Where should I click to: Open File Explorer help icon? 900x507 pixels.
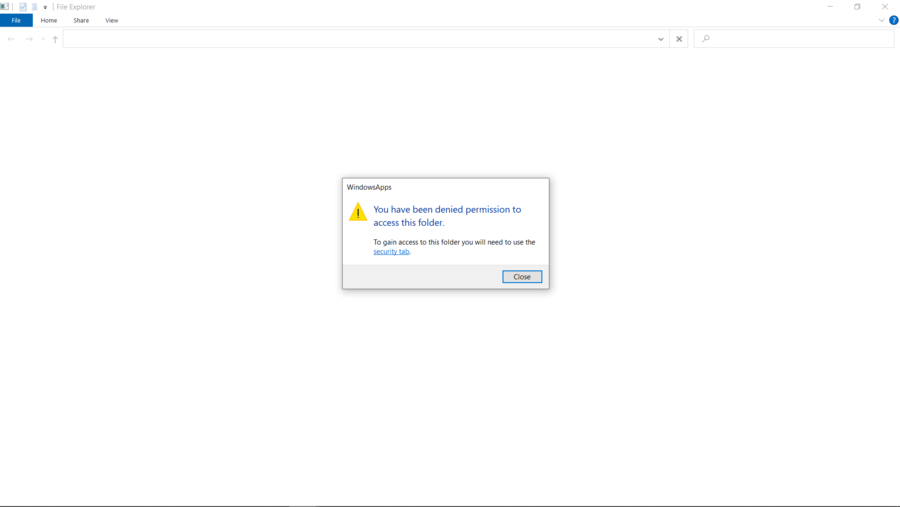pyautogui.click(x=894, y=20)
